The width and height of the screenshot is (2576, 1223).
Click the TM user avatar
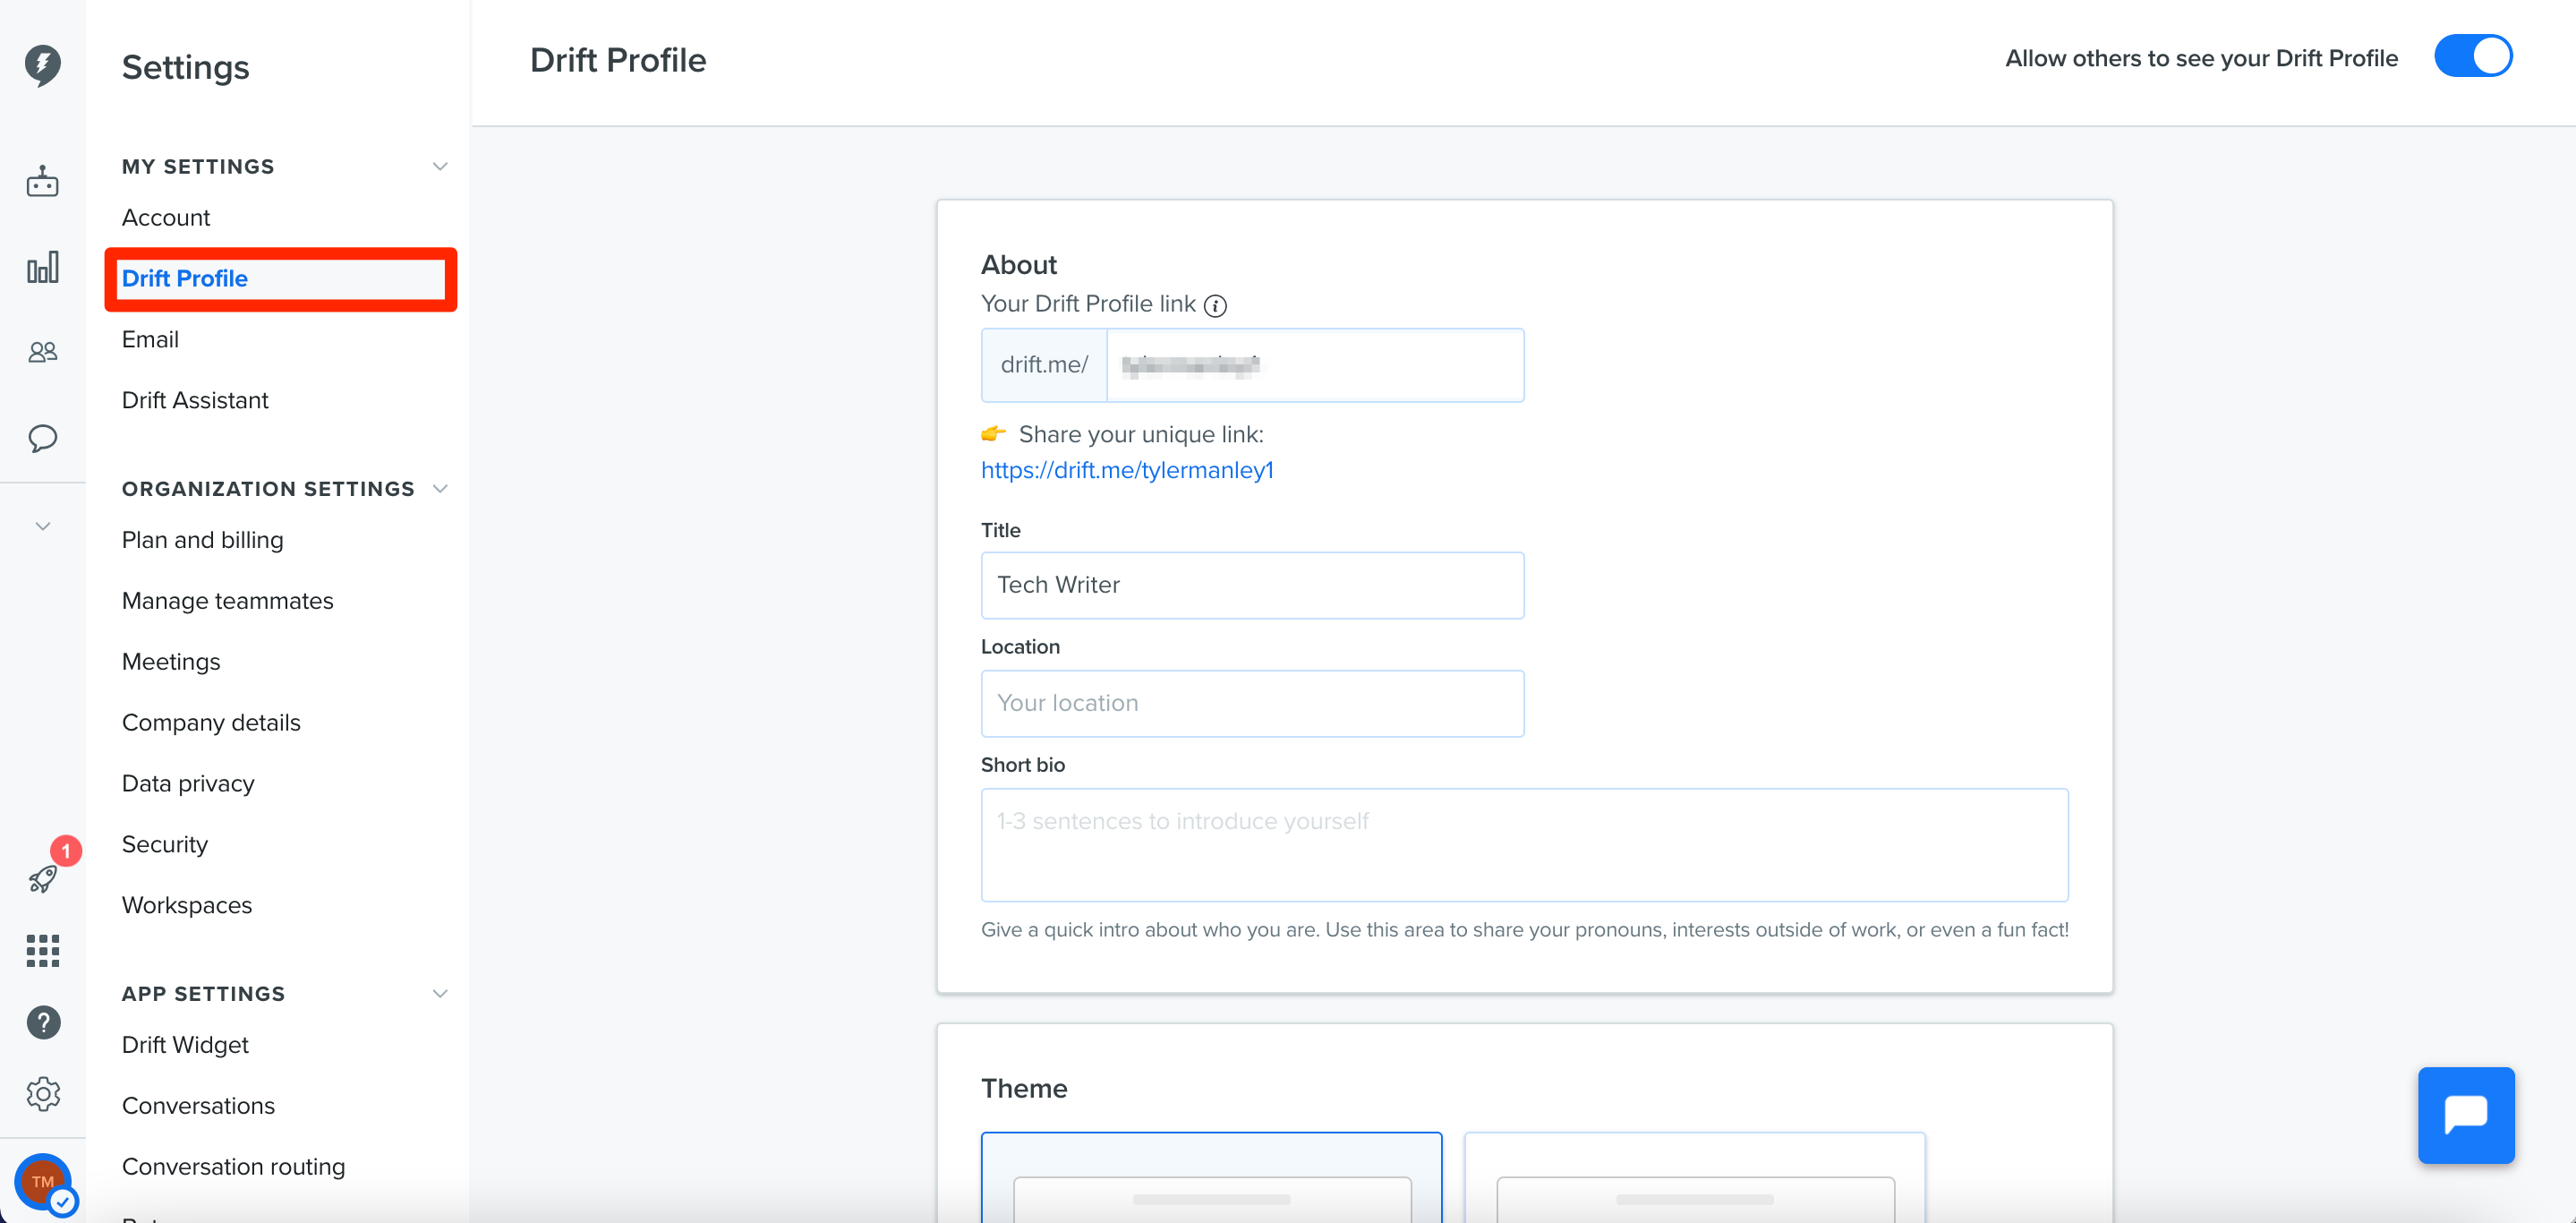pyautogui.click(x=43, y=1181)
